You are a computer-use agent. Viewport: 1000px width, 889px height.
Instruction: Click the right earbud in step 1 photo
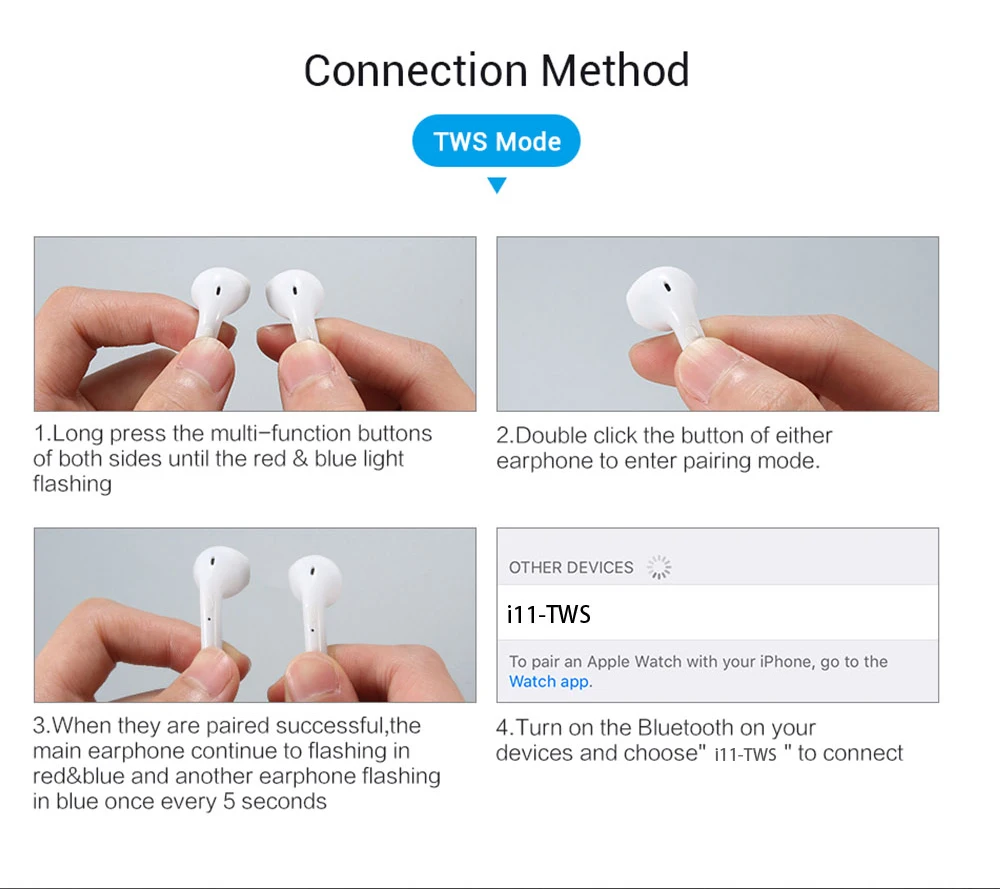click(295, 304)
